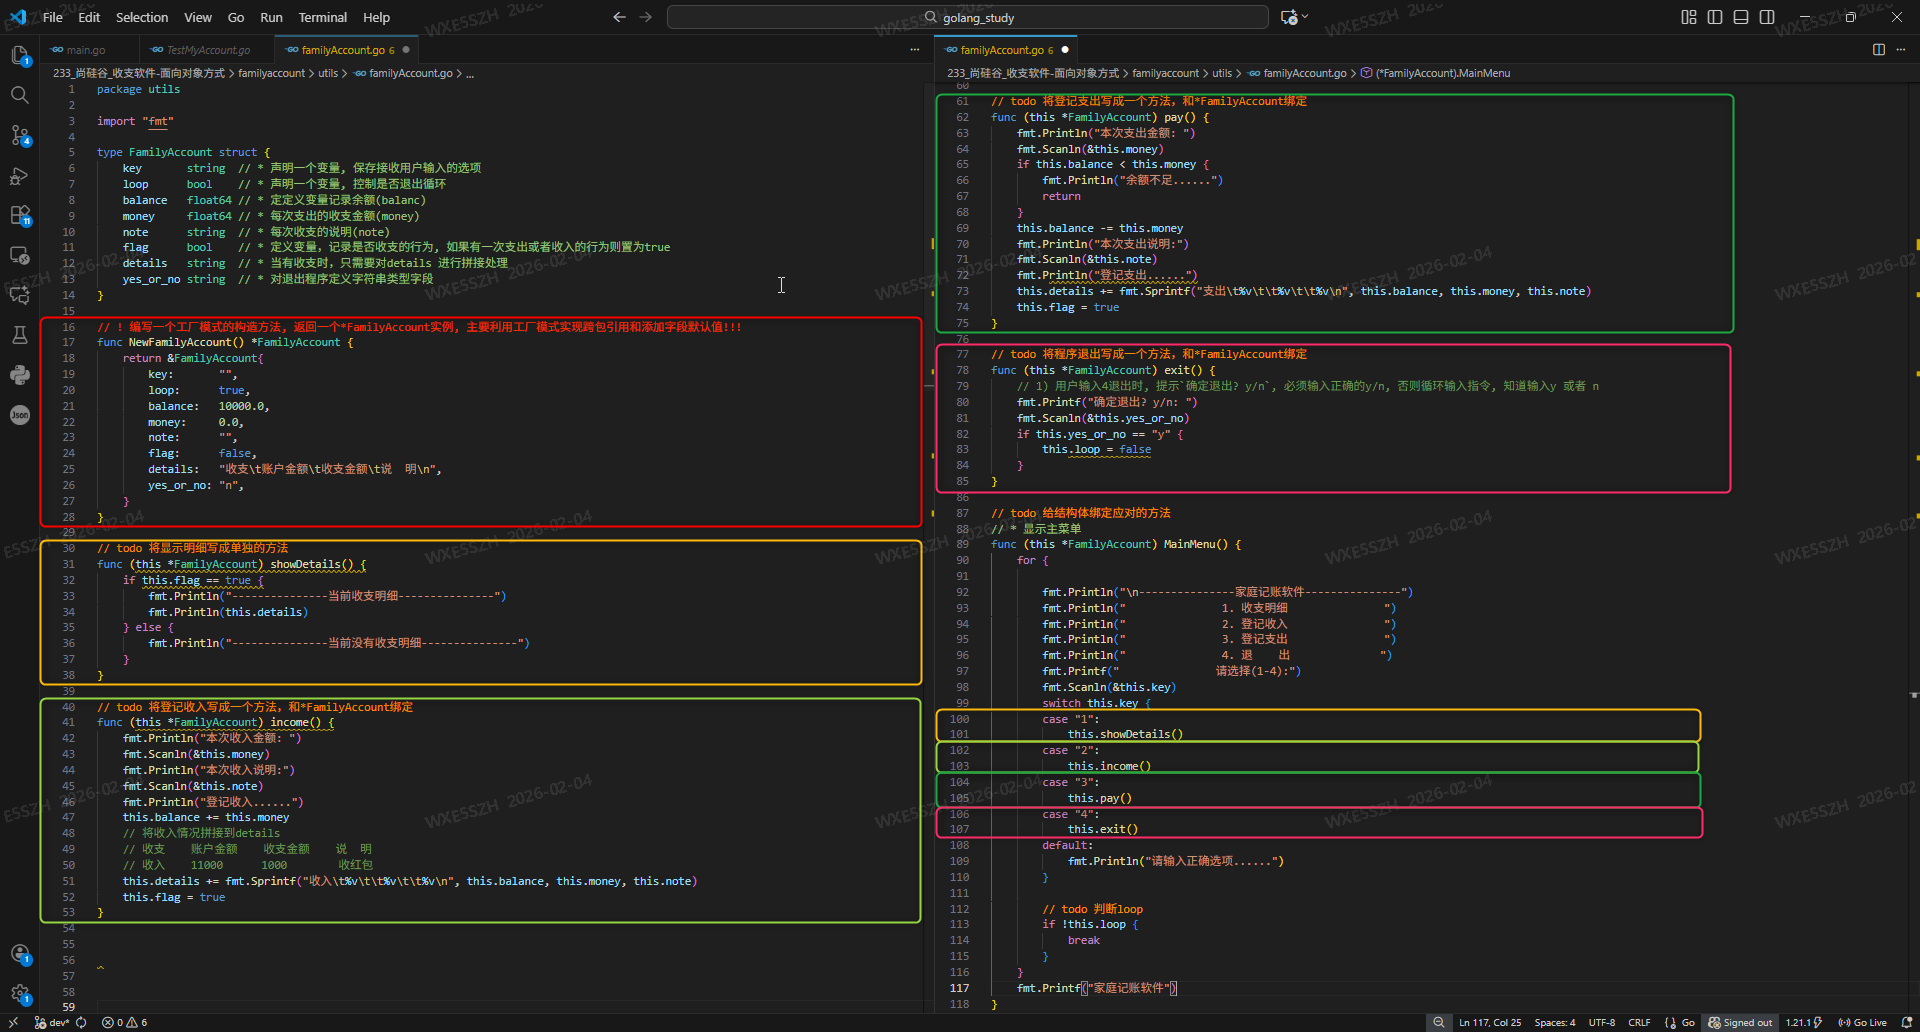The height and width of the screenshot is (1032, 1920).
Task: Open the MainMenu breadcrumb symbol dropdown
Action: 1442,73
